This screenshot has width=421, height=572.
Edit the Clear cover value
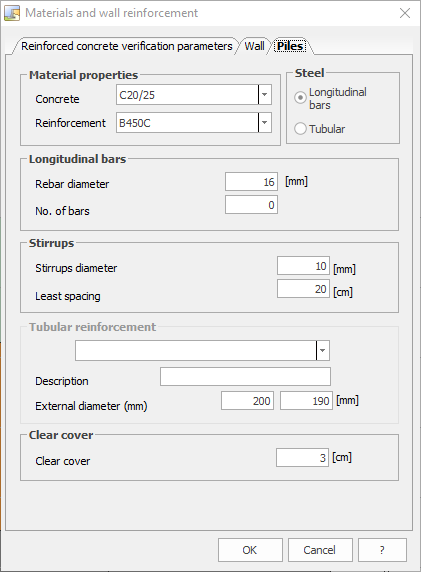click(x=302, y=457)
